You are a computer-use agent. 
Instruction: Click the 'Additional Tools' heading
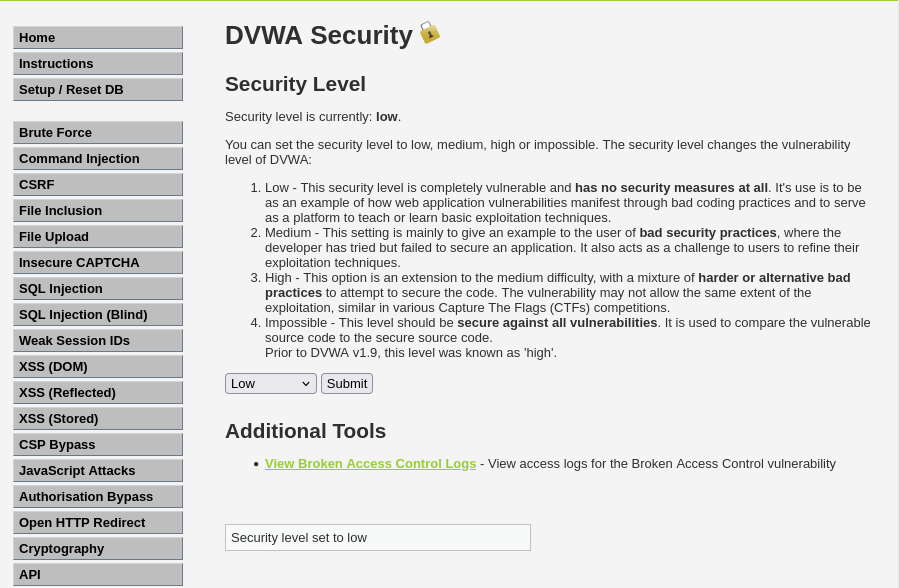point(306,431)
